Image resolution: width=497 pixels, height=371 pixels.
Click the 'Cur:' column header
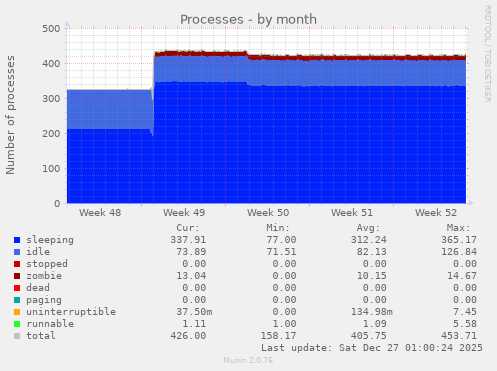pyautogui.click(x=188, y=228)
